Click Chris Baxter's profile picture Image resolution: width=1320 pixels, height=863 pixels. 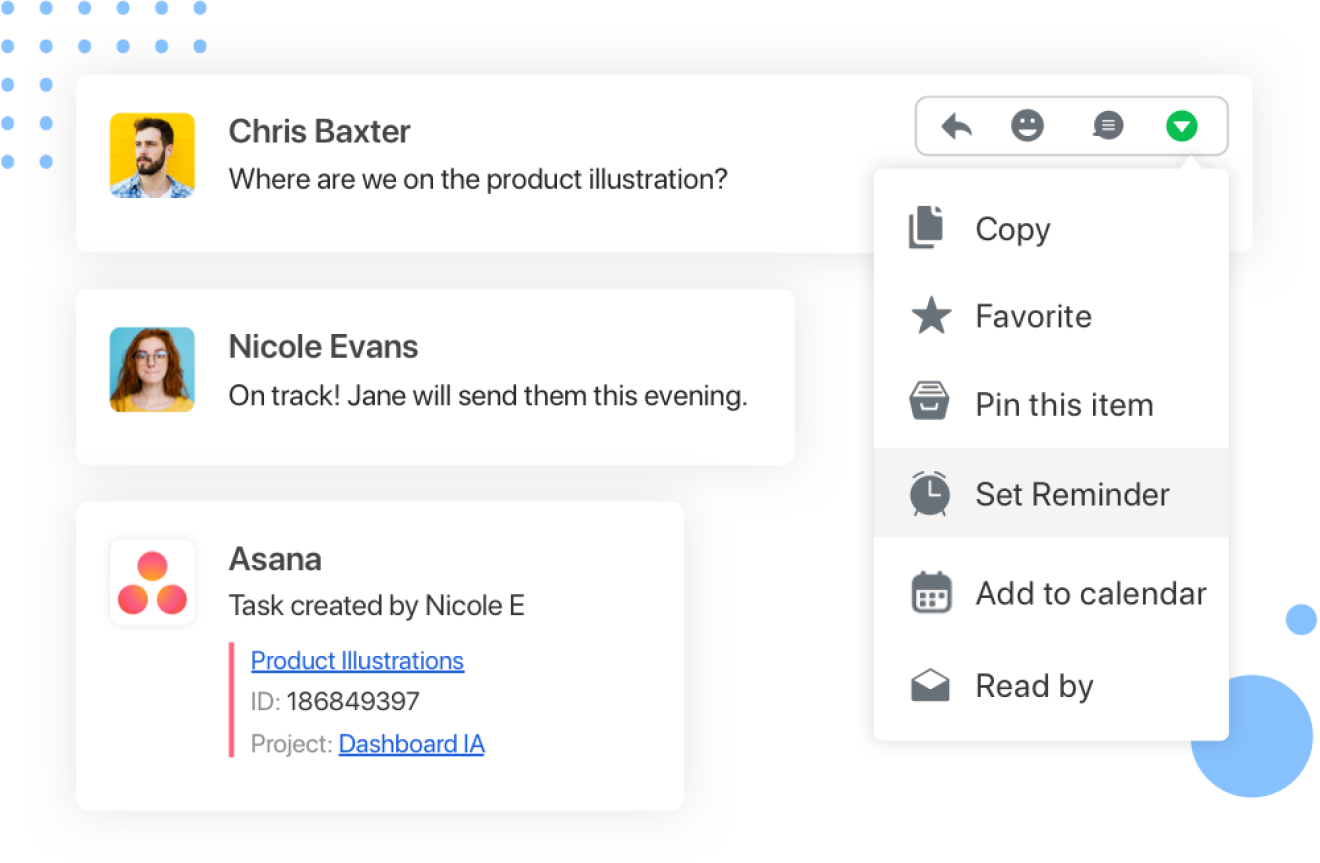click(152, 155)
